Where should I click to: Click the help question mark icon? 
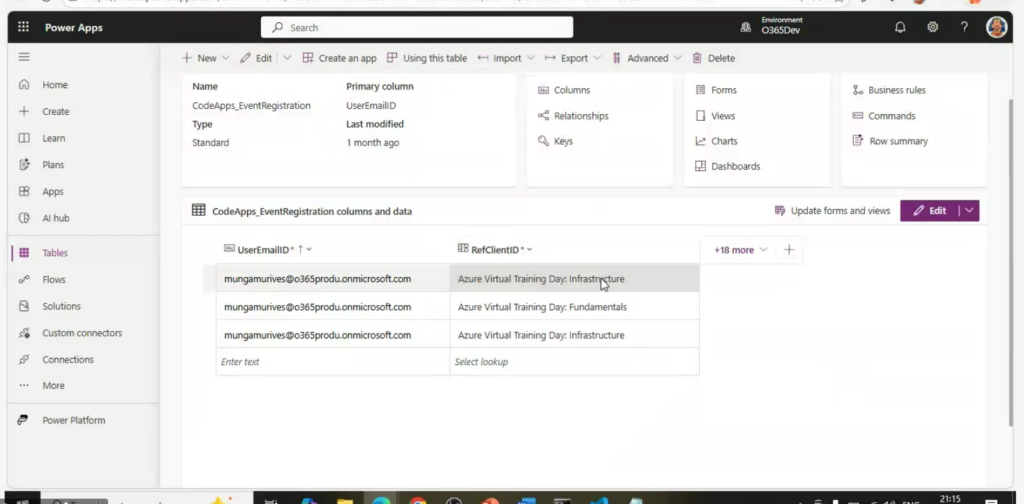coord(964,27)
